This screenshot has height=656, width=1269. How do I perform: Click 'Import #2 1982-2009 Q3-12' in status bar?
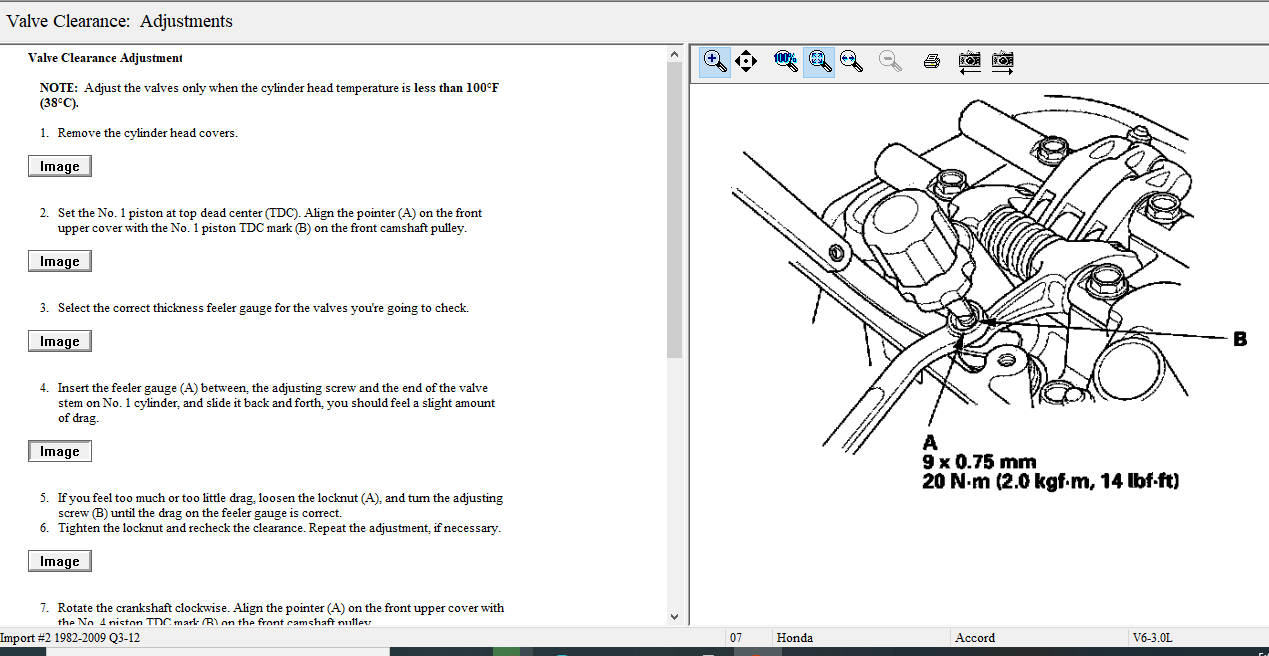click(70, 637)
